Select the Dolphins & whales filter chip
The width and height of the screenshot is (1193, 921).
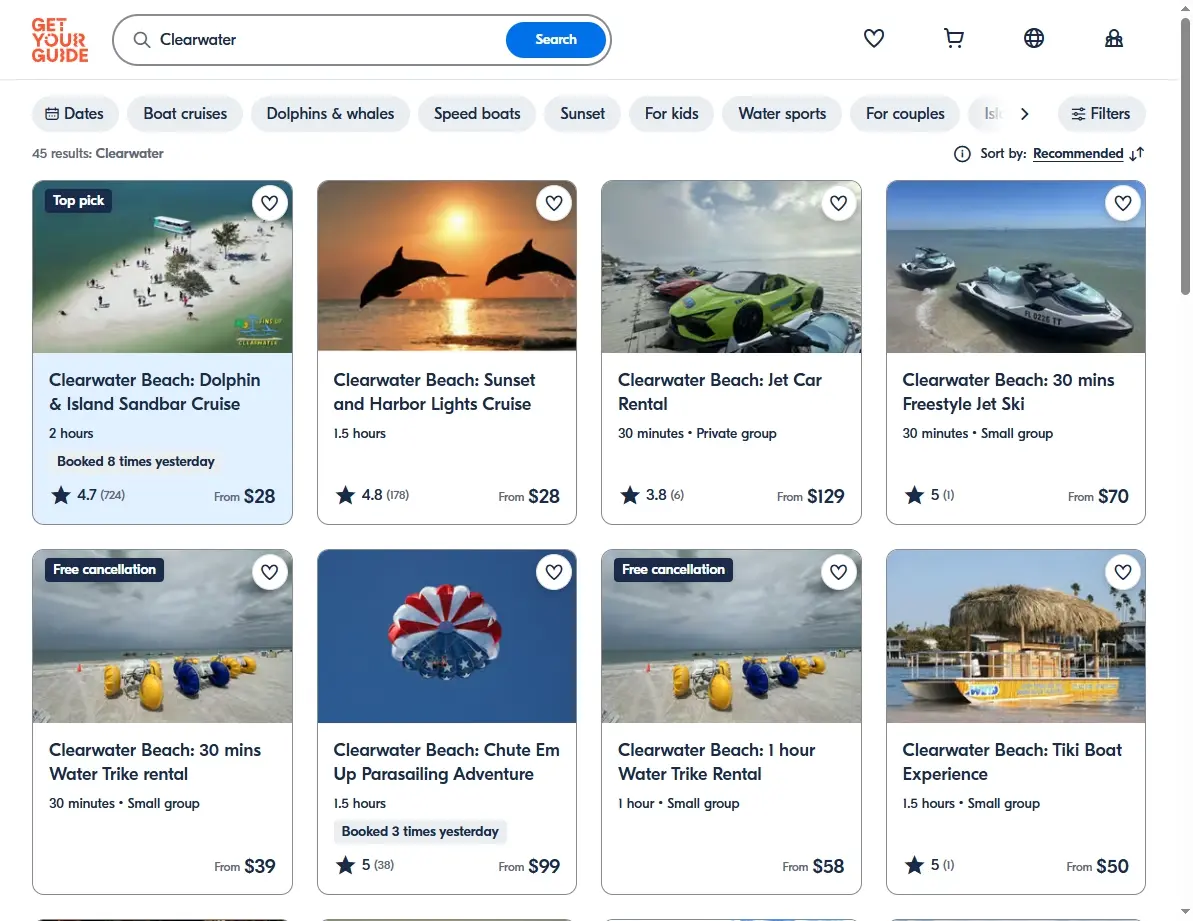click(x=330, y=113)
